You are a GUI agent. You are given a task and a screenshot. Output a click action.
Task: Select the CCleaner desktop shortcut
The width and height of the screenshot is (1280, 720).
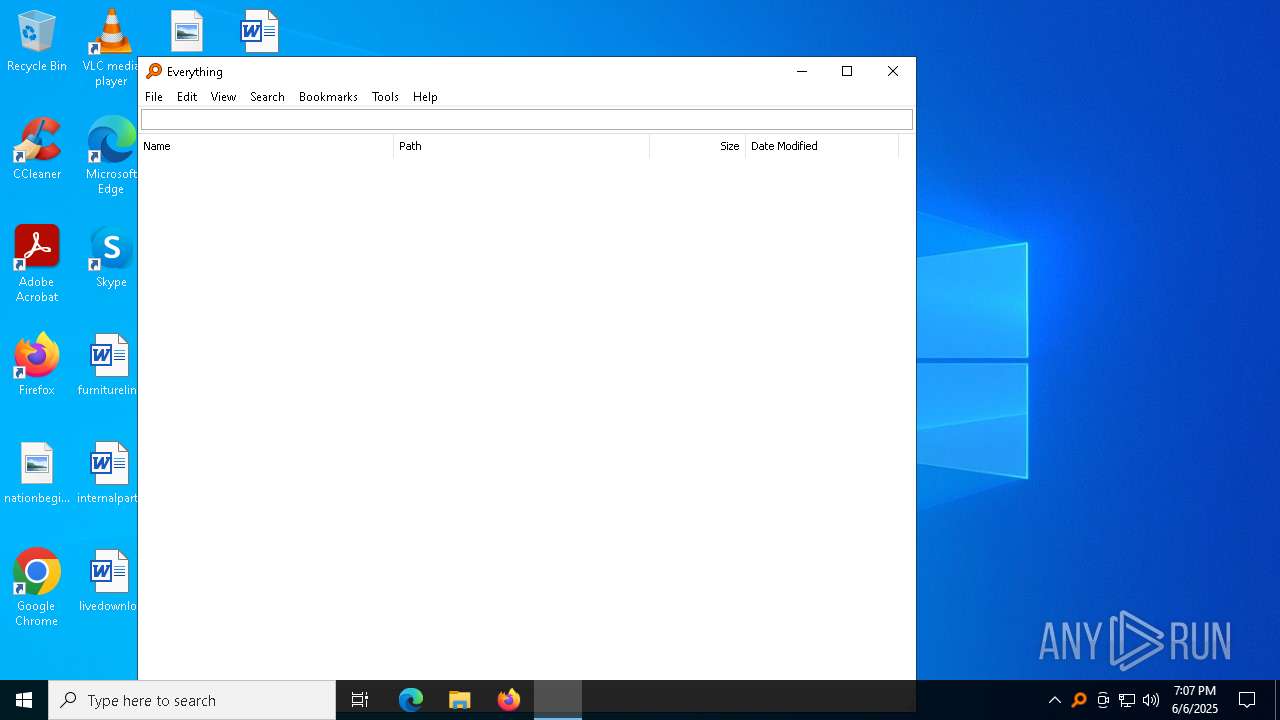(37, 149)
